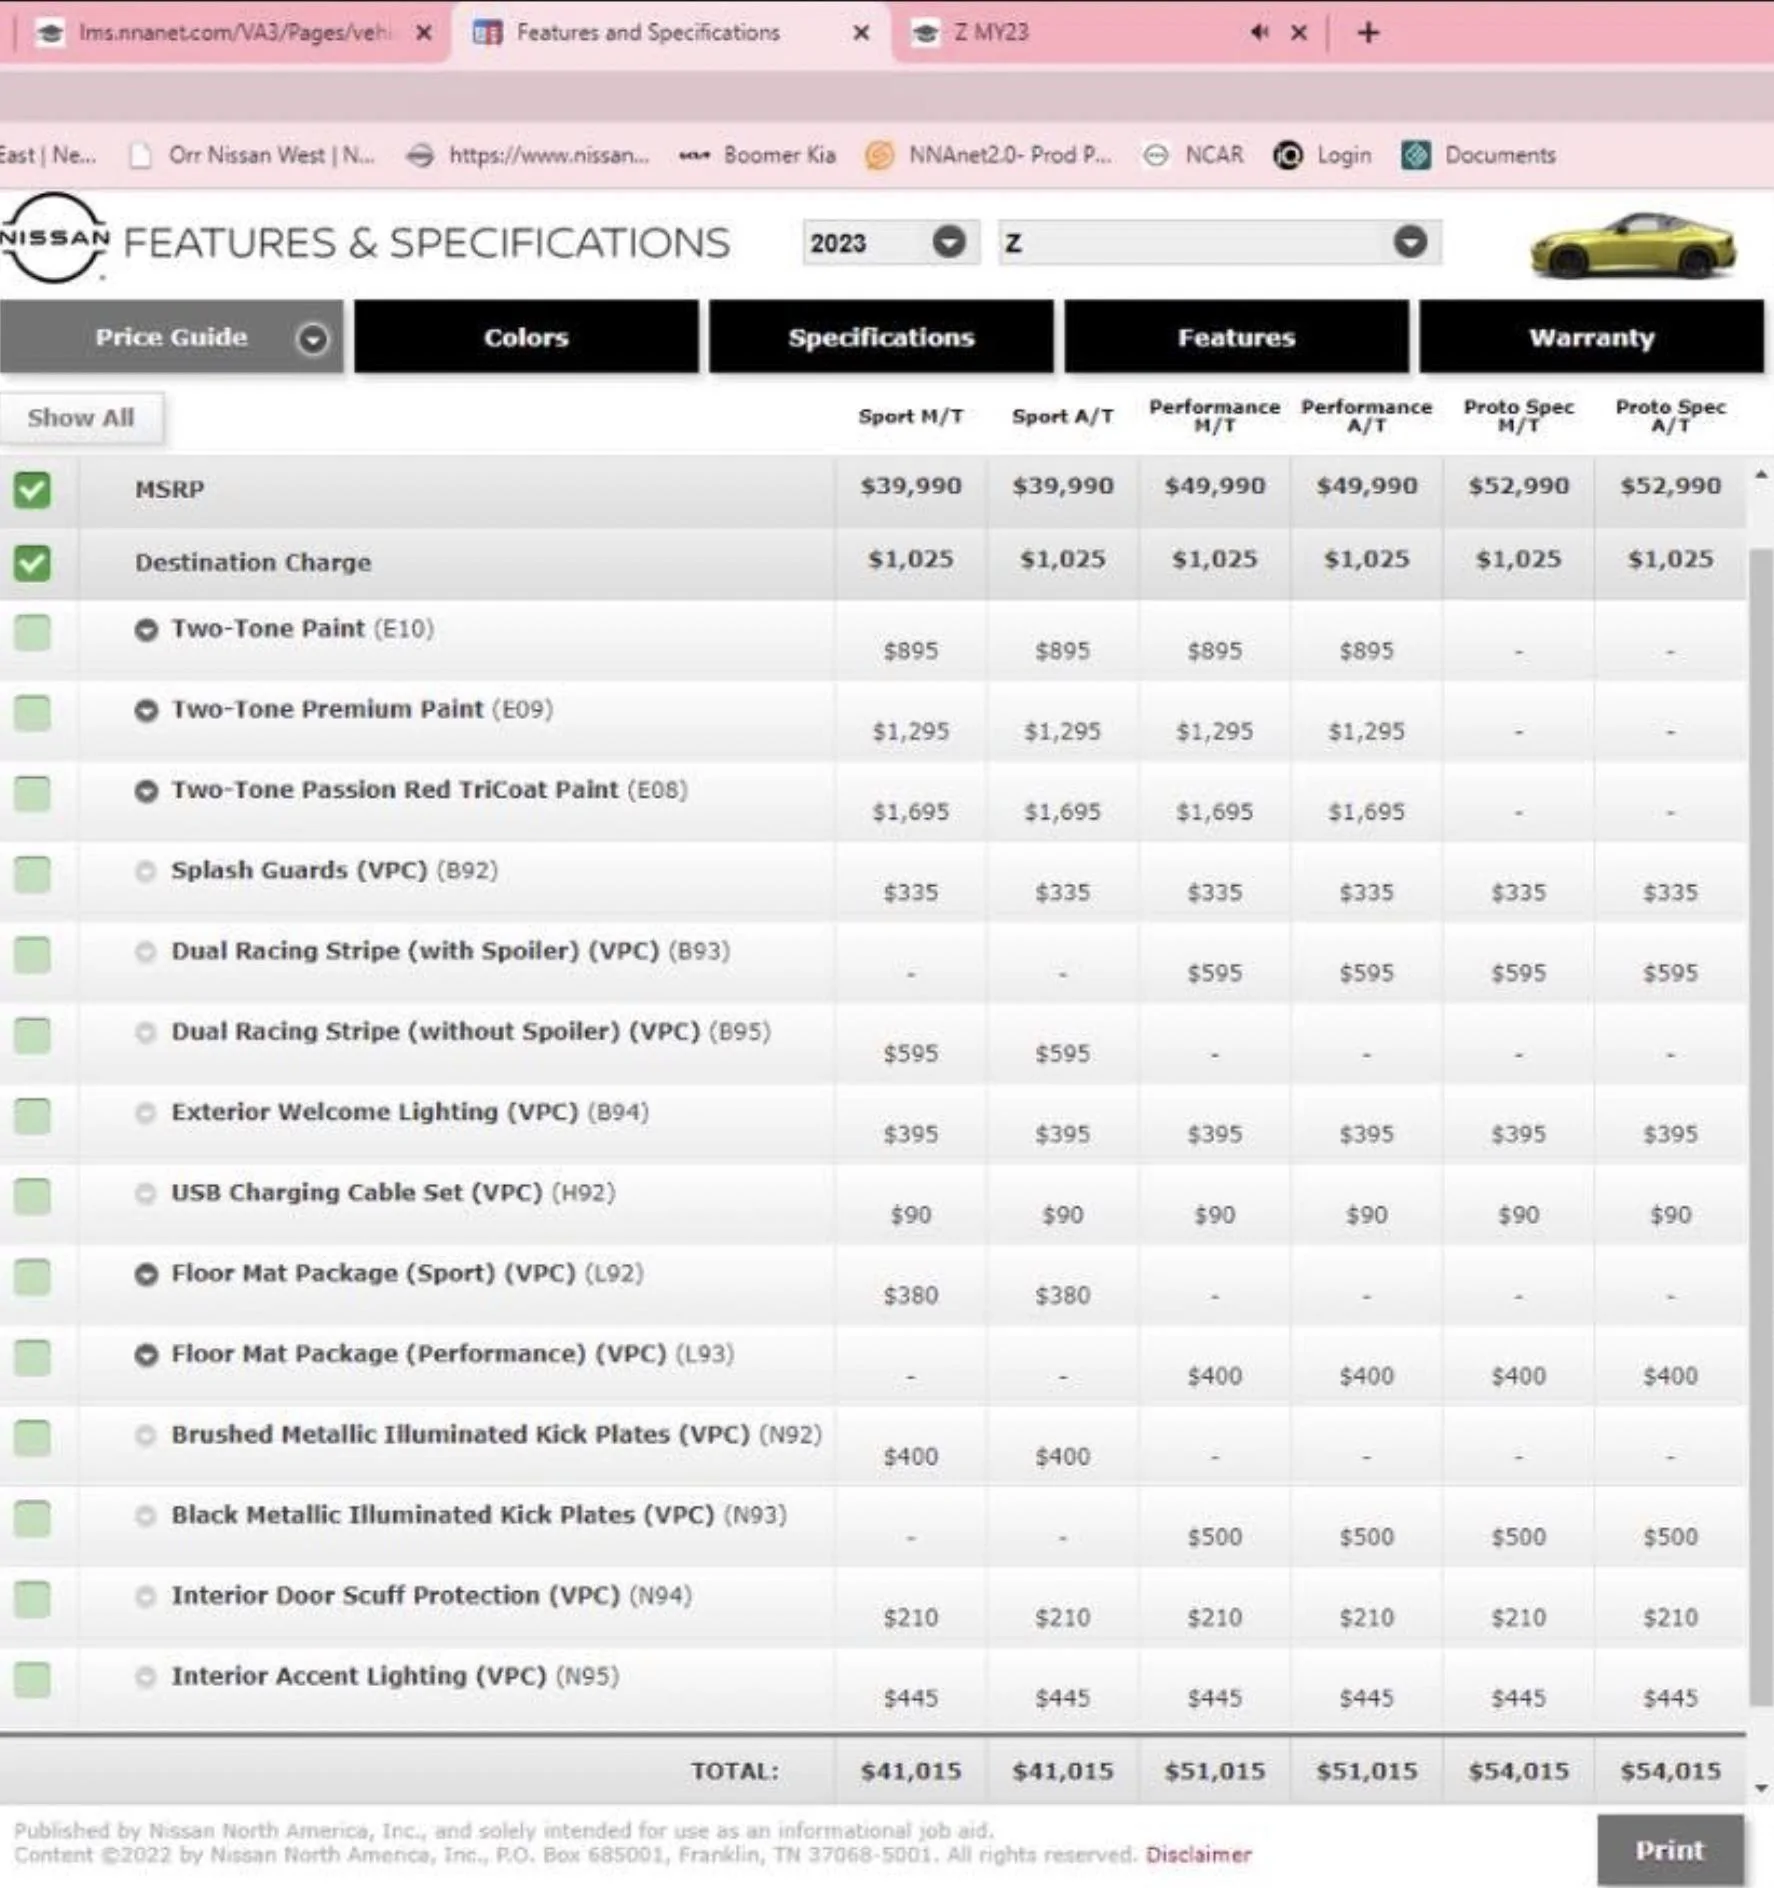Image resolution: width=1774 pixels, height=1888 pixels.
Task: Click the price table's vertical scrollbar thumb
Action: [1760, 1127]
